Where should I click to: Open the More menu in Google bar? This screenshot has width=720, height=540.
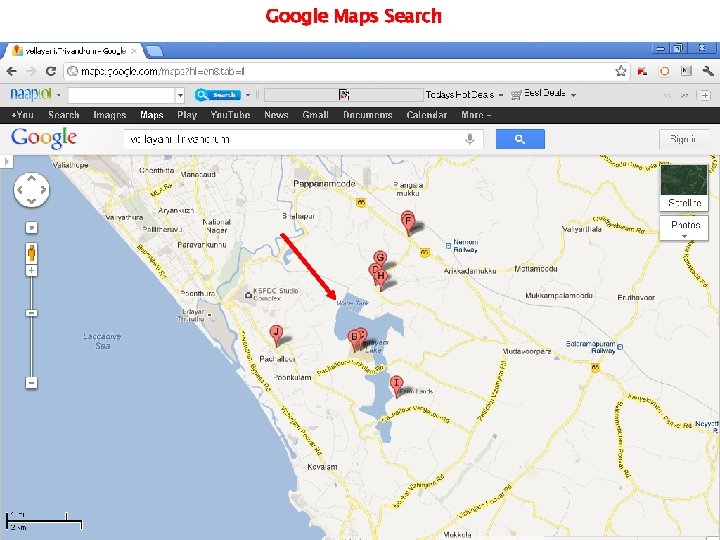476,115
